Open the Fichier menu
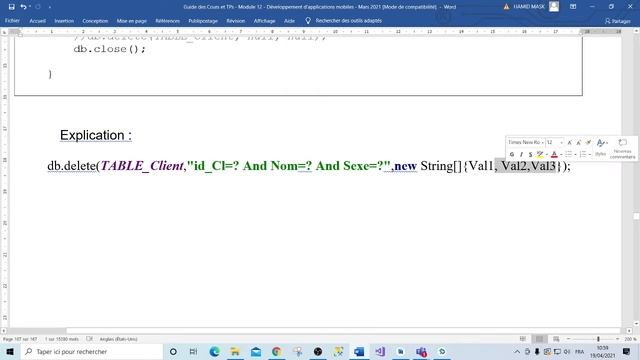640x360 pixels. pos(12,20)
